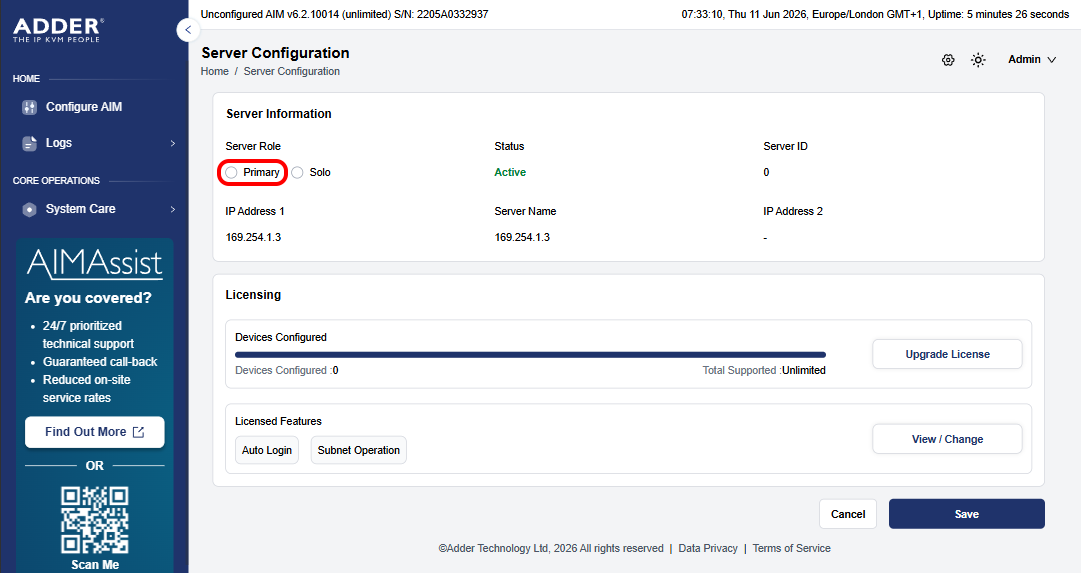Click the Subnet Operation feature tag

[358, 450]
